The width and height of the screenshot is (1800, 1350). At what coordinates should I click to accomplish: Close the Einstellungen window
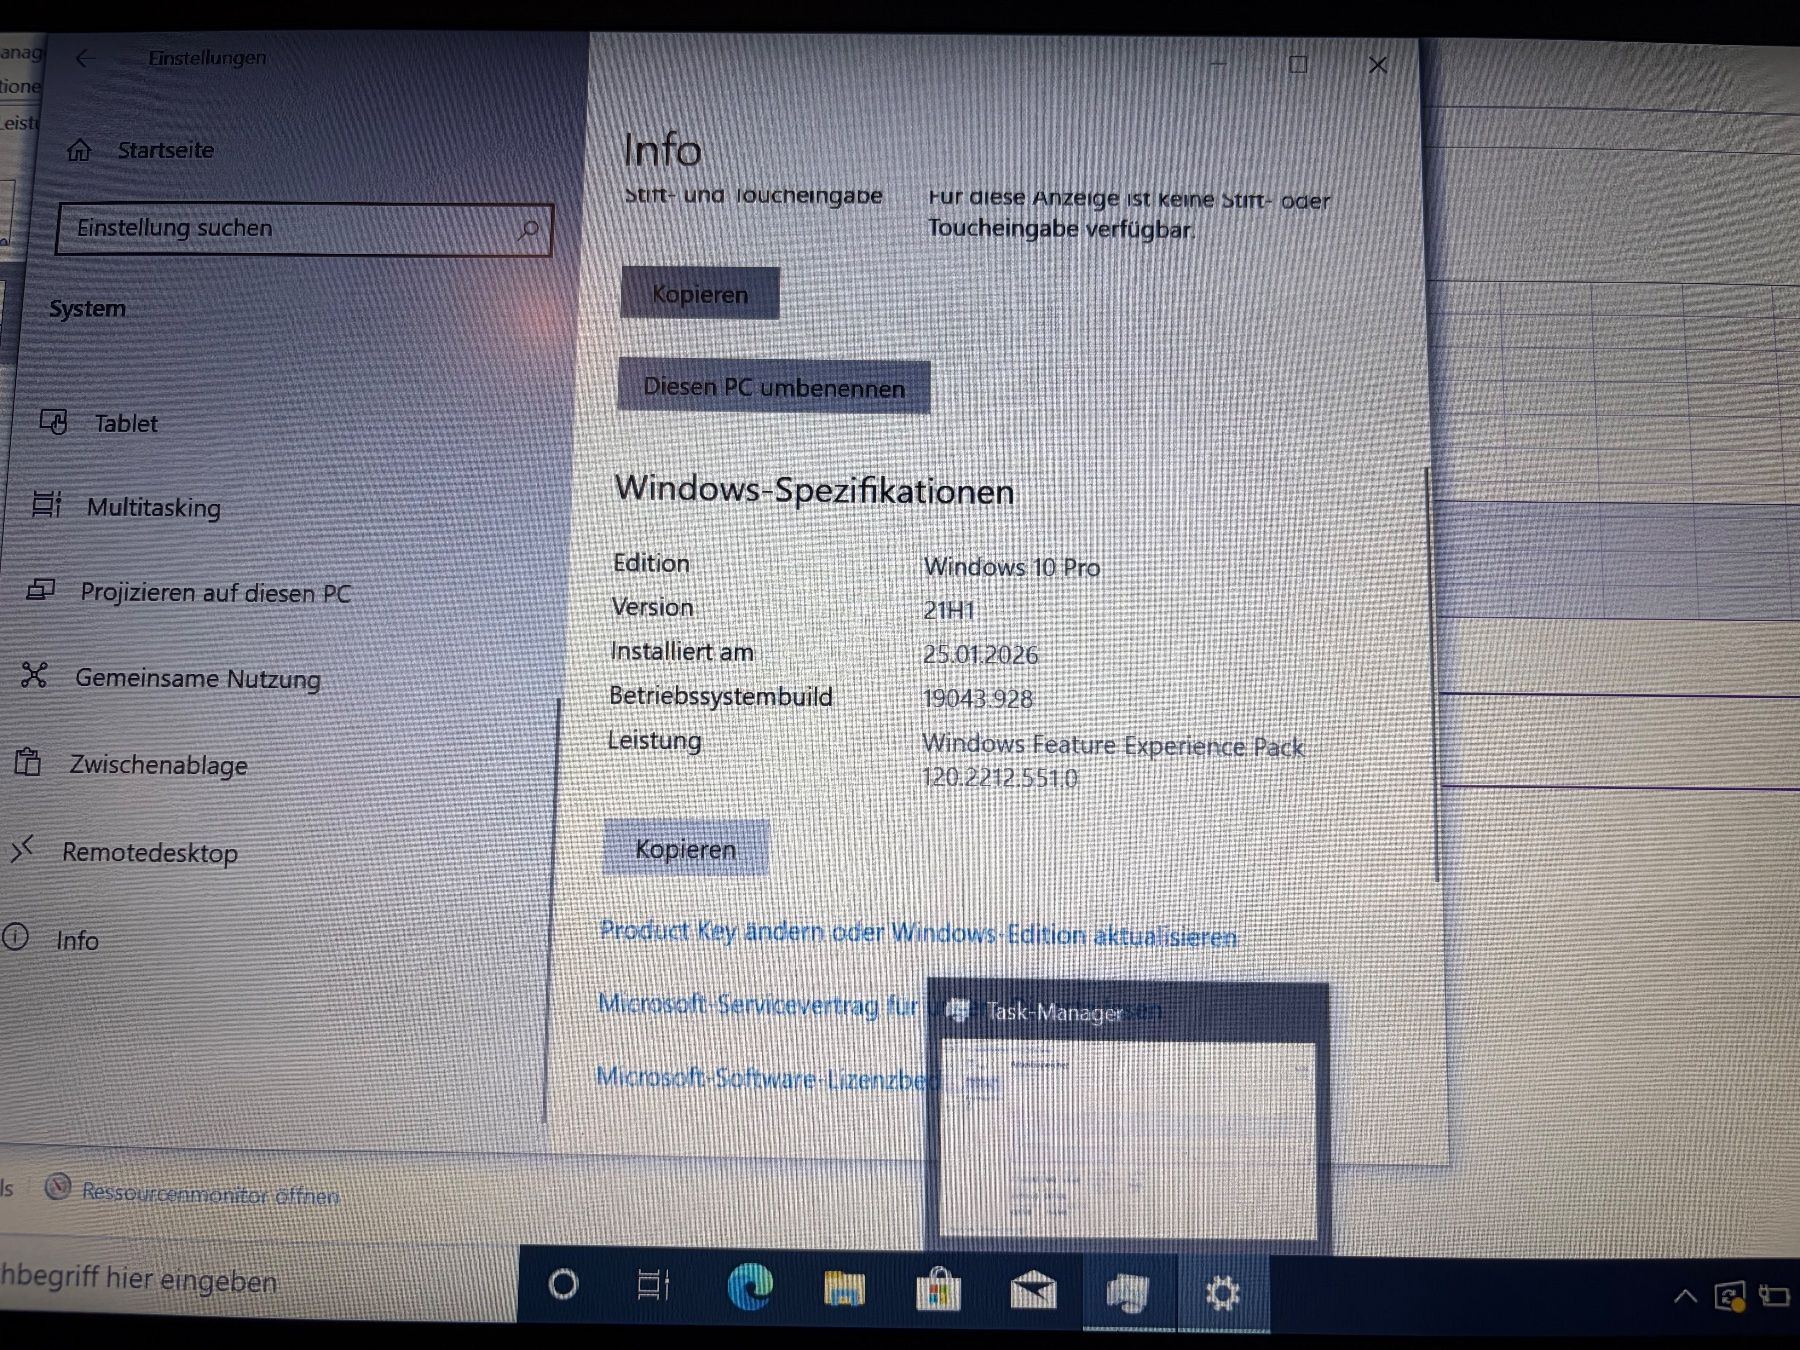click(x=1378, y=65)
